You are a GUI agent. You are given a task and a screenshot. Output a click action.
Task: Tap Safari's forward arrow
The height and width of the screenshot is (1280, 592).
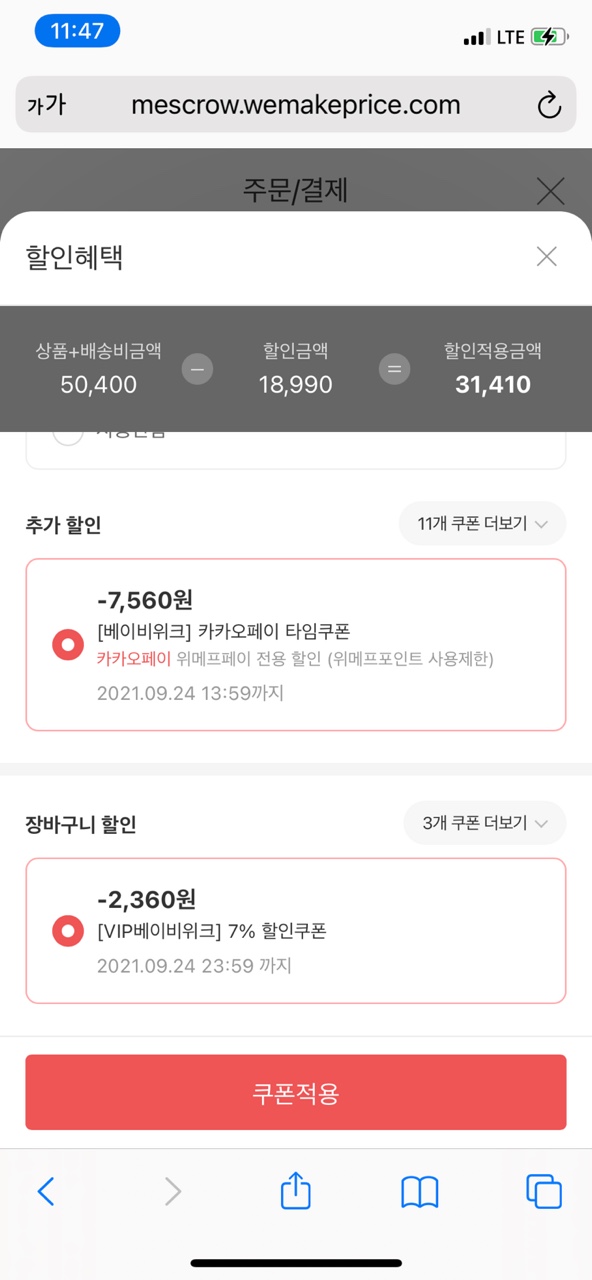173,1191
